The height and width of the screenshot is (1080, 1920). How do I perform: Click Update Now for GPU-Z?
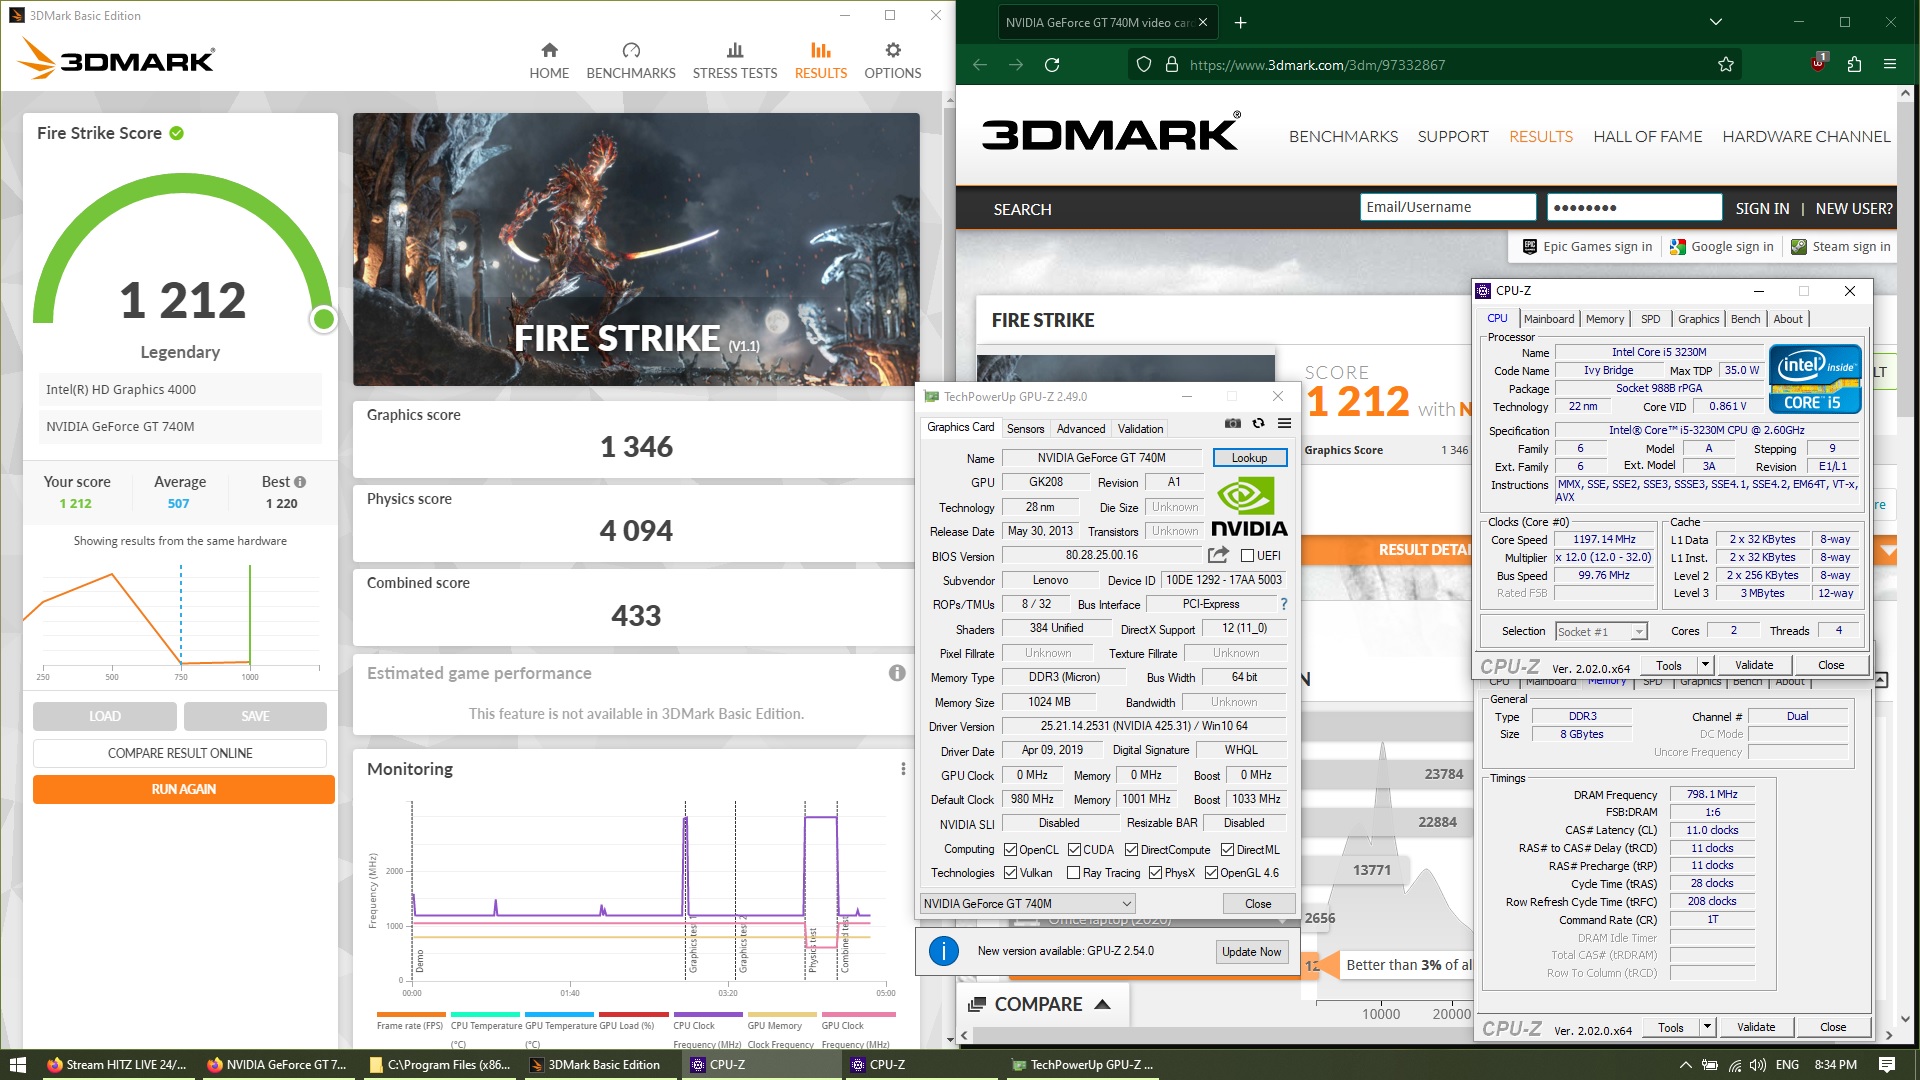tap(1251, 952)
